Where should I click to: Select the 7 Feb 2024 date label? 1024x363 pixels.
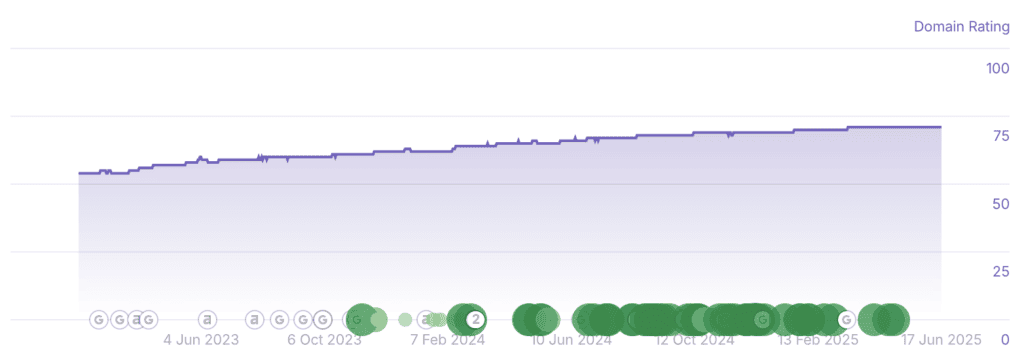click(x=447, y=340)
